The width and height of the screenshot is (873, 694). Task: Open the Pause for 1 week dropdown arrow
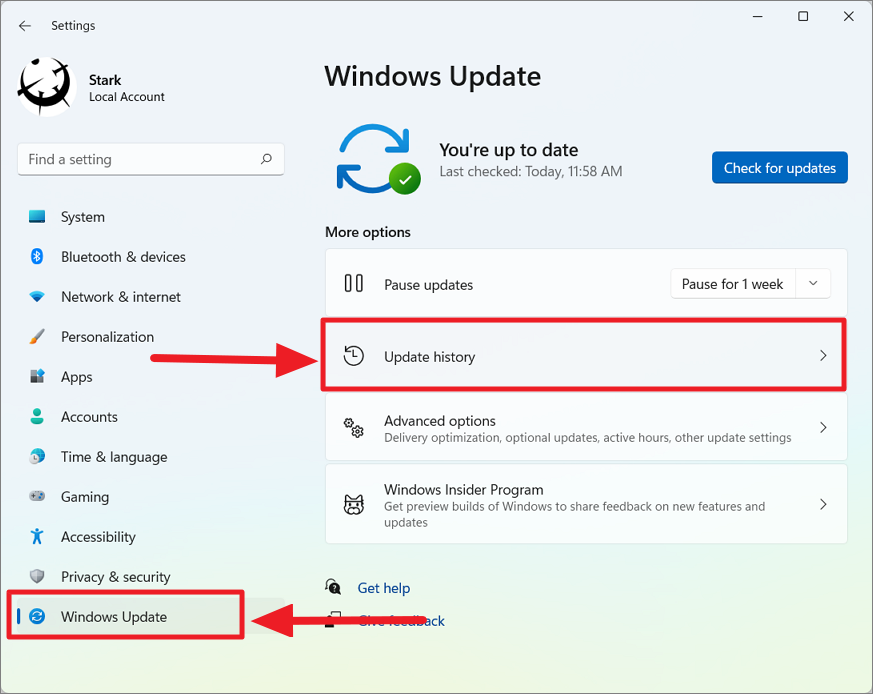813,284
